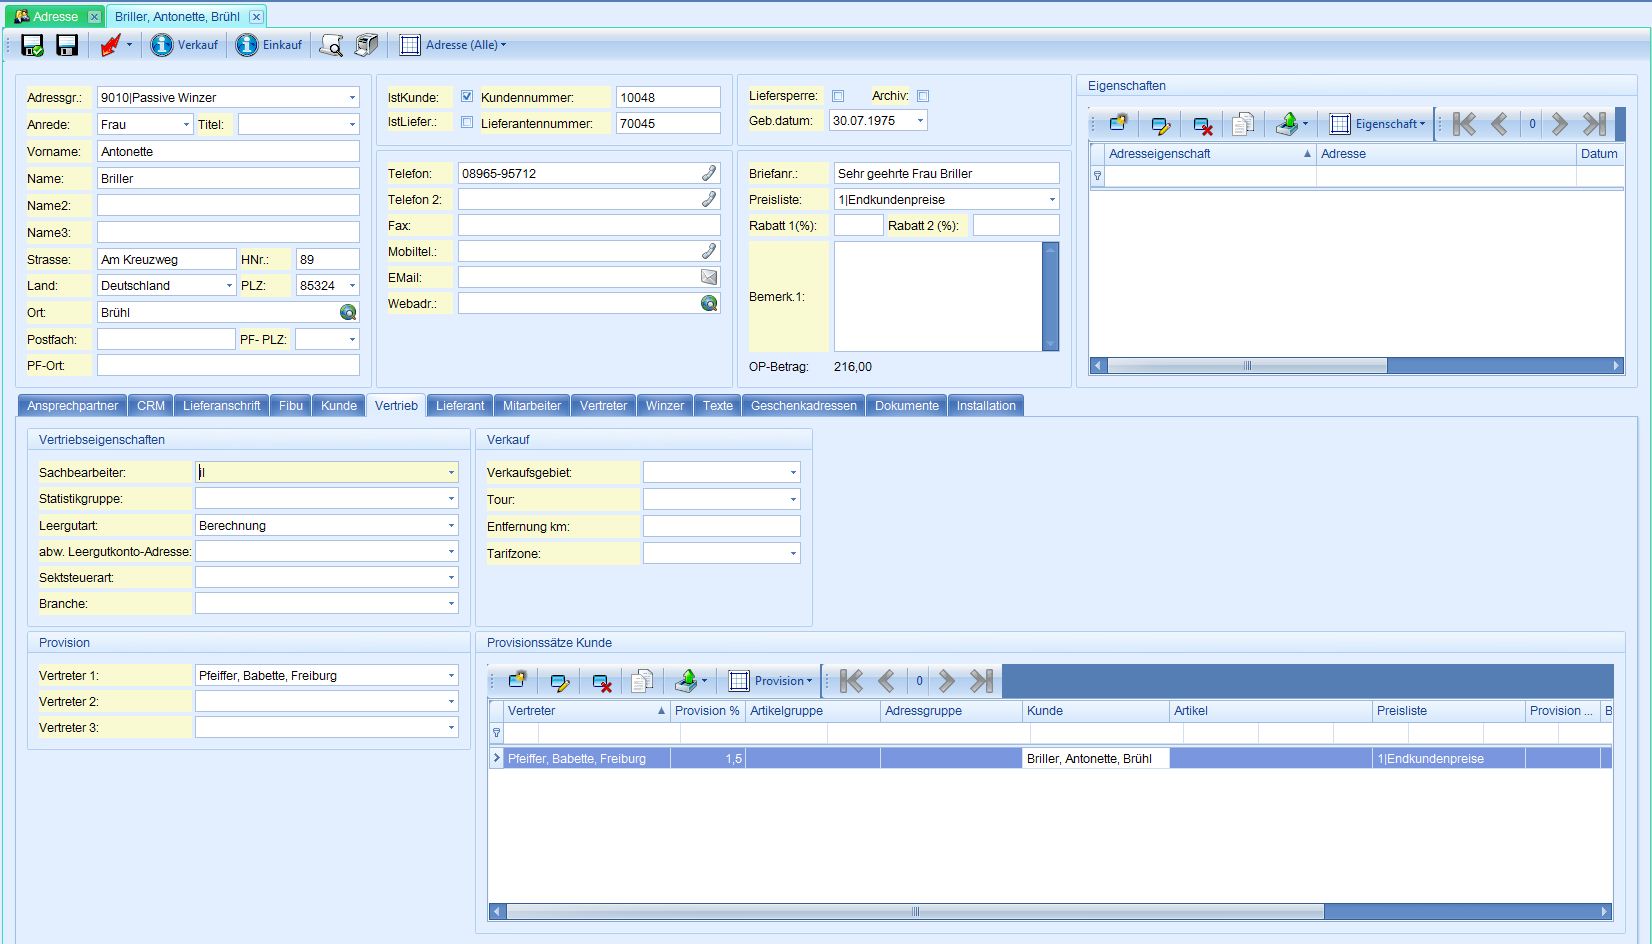Copy icon in Provisionssätze Kunde toolbar
The image size is (1652, 944).
[x=642, y=681]
